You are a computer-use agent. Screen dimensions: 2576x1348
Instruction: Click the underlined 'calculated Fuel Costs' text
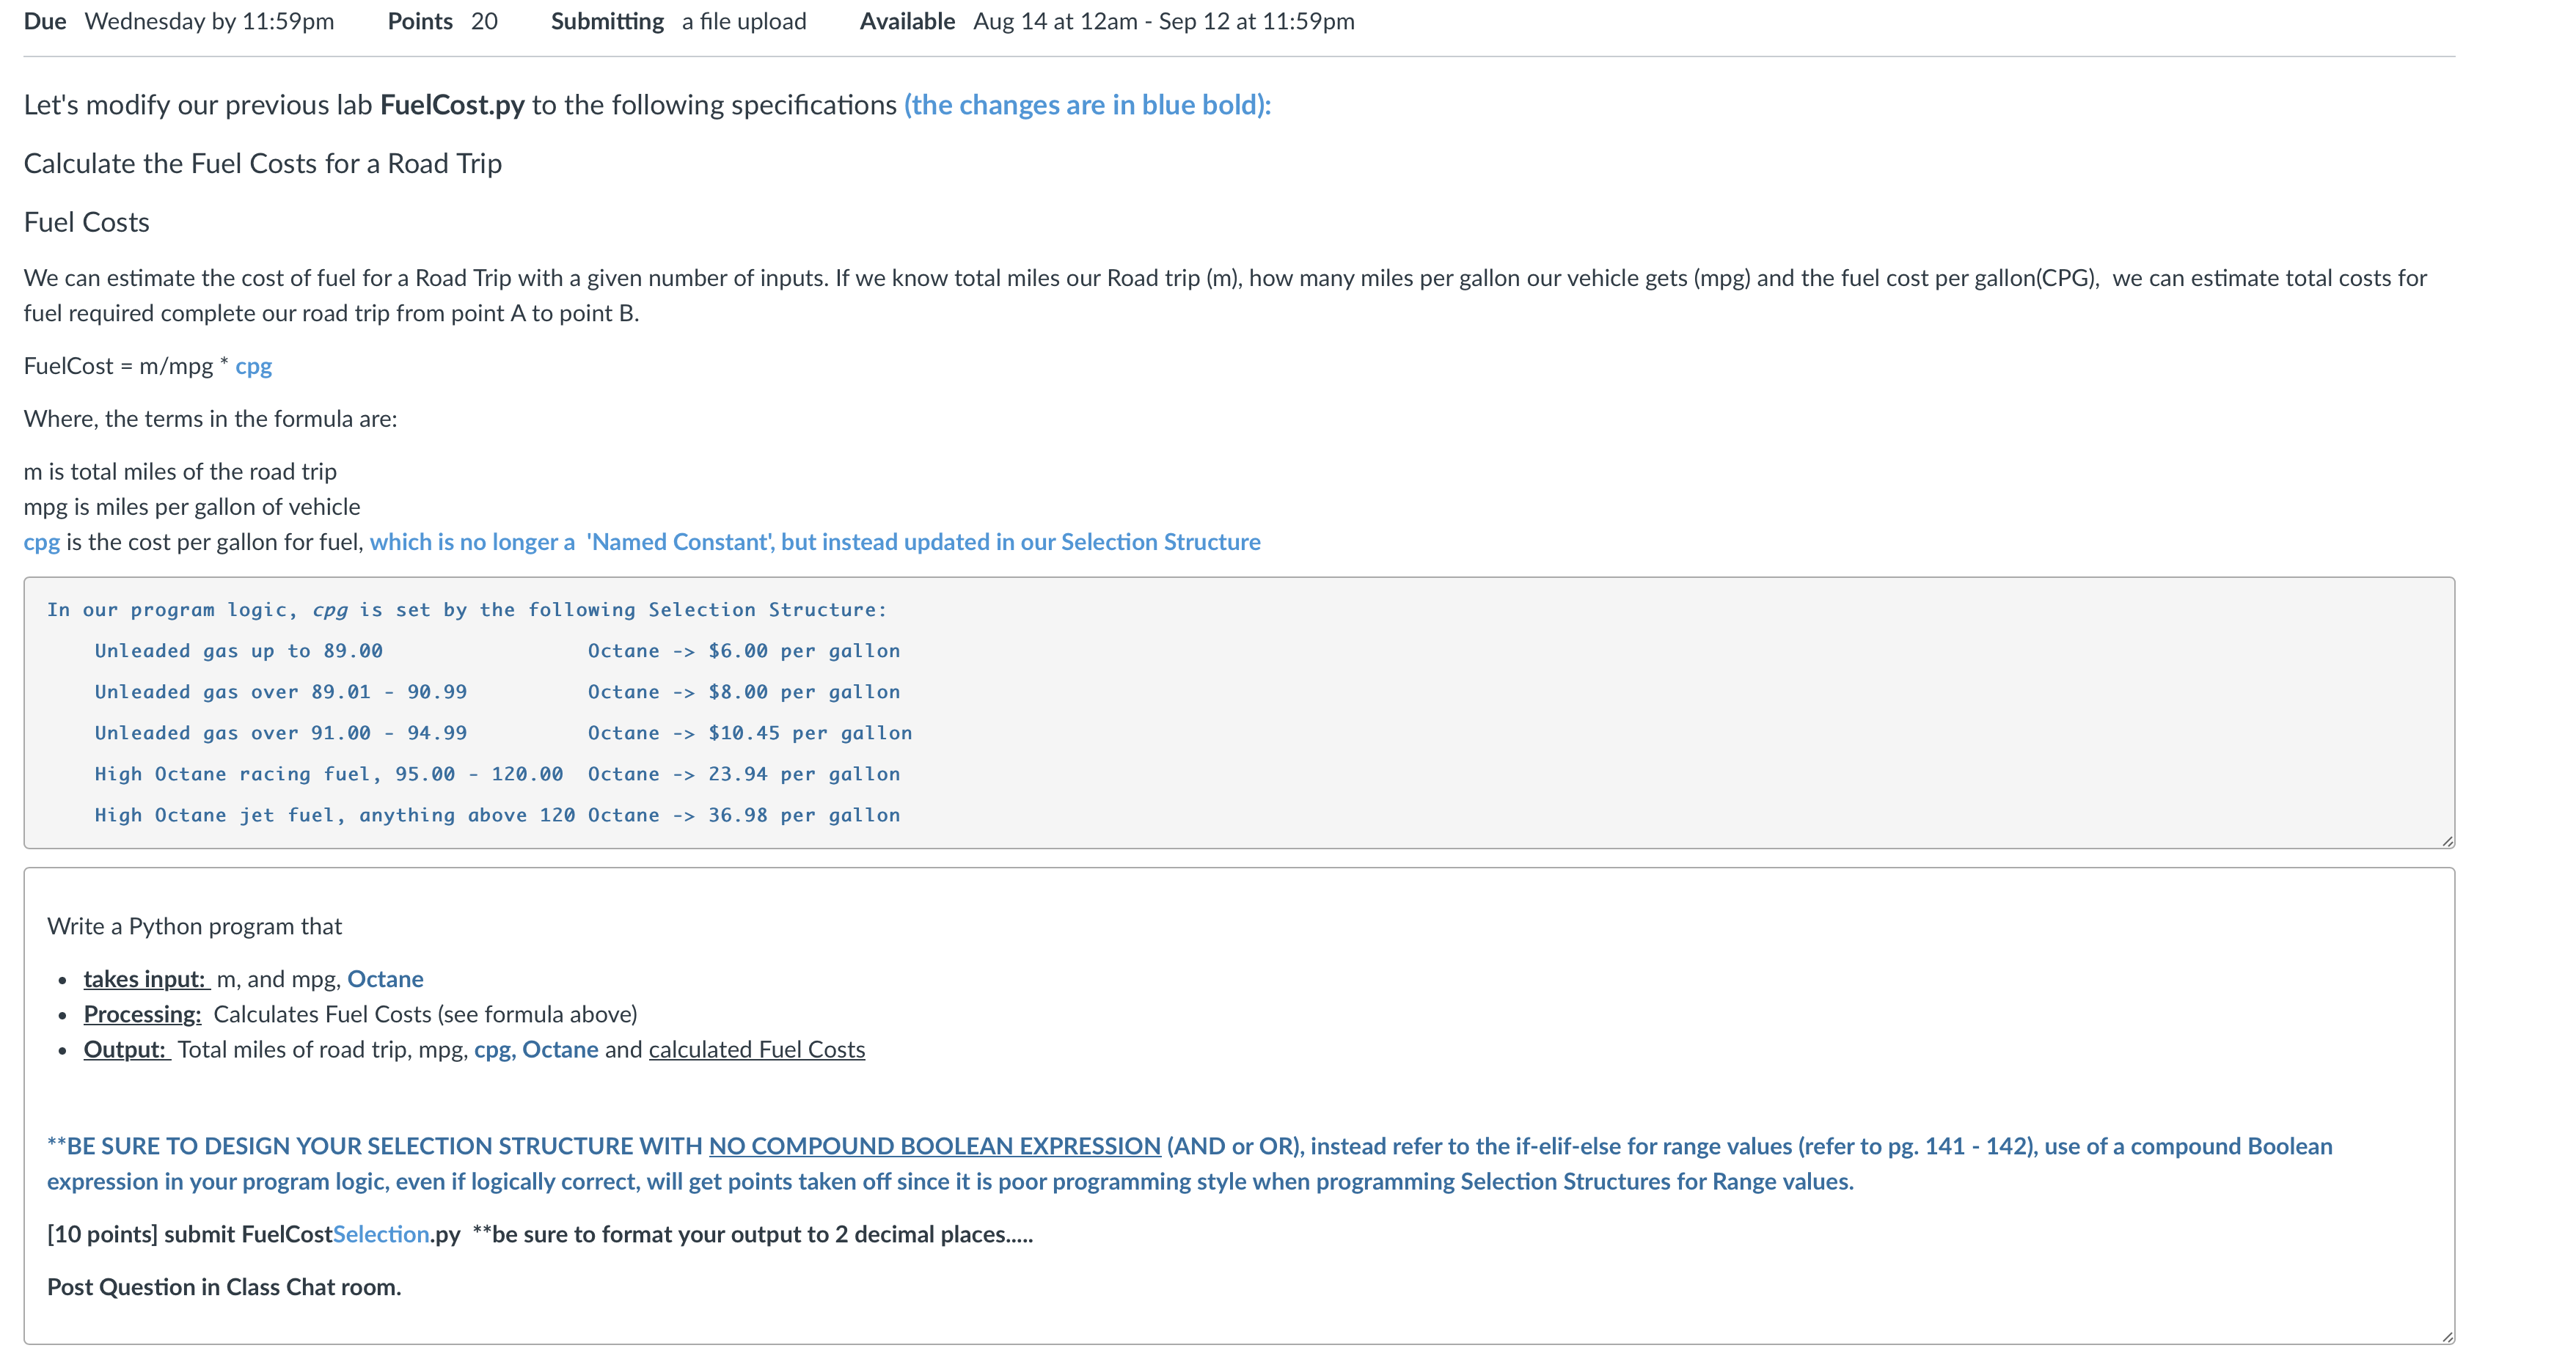[x=756, y=1049]
